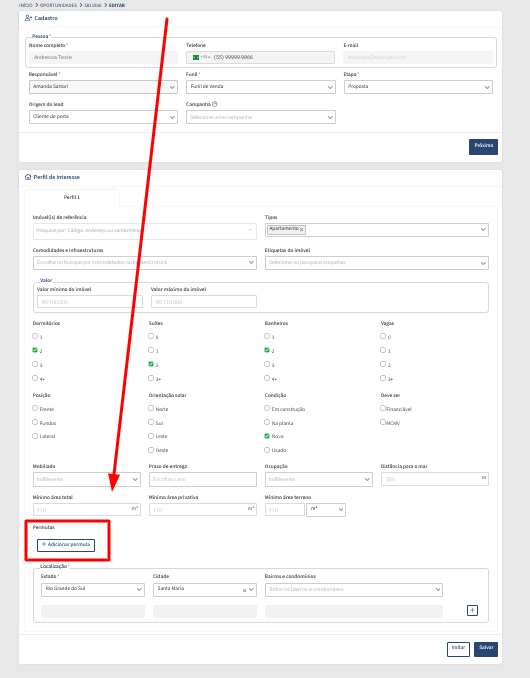Enable Oeste solar orientation
This screenshot has width=530, height=678.
pyautogui.click(x=151, y=450)
